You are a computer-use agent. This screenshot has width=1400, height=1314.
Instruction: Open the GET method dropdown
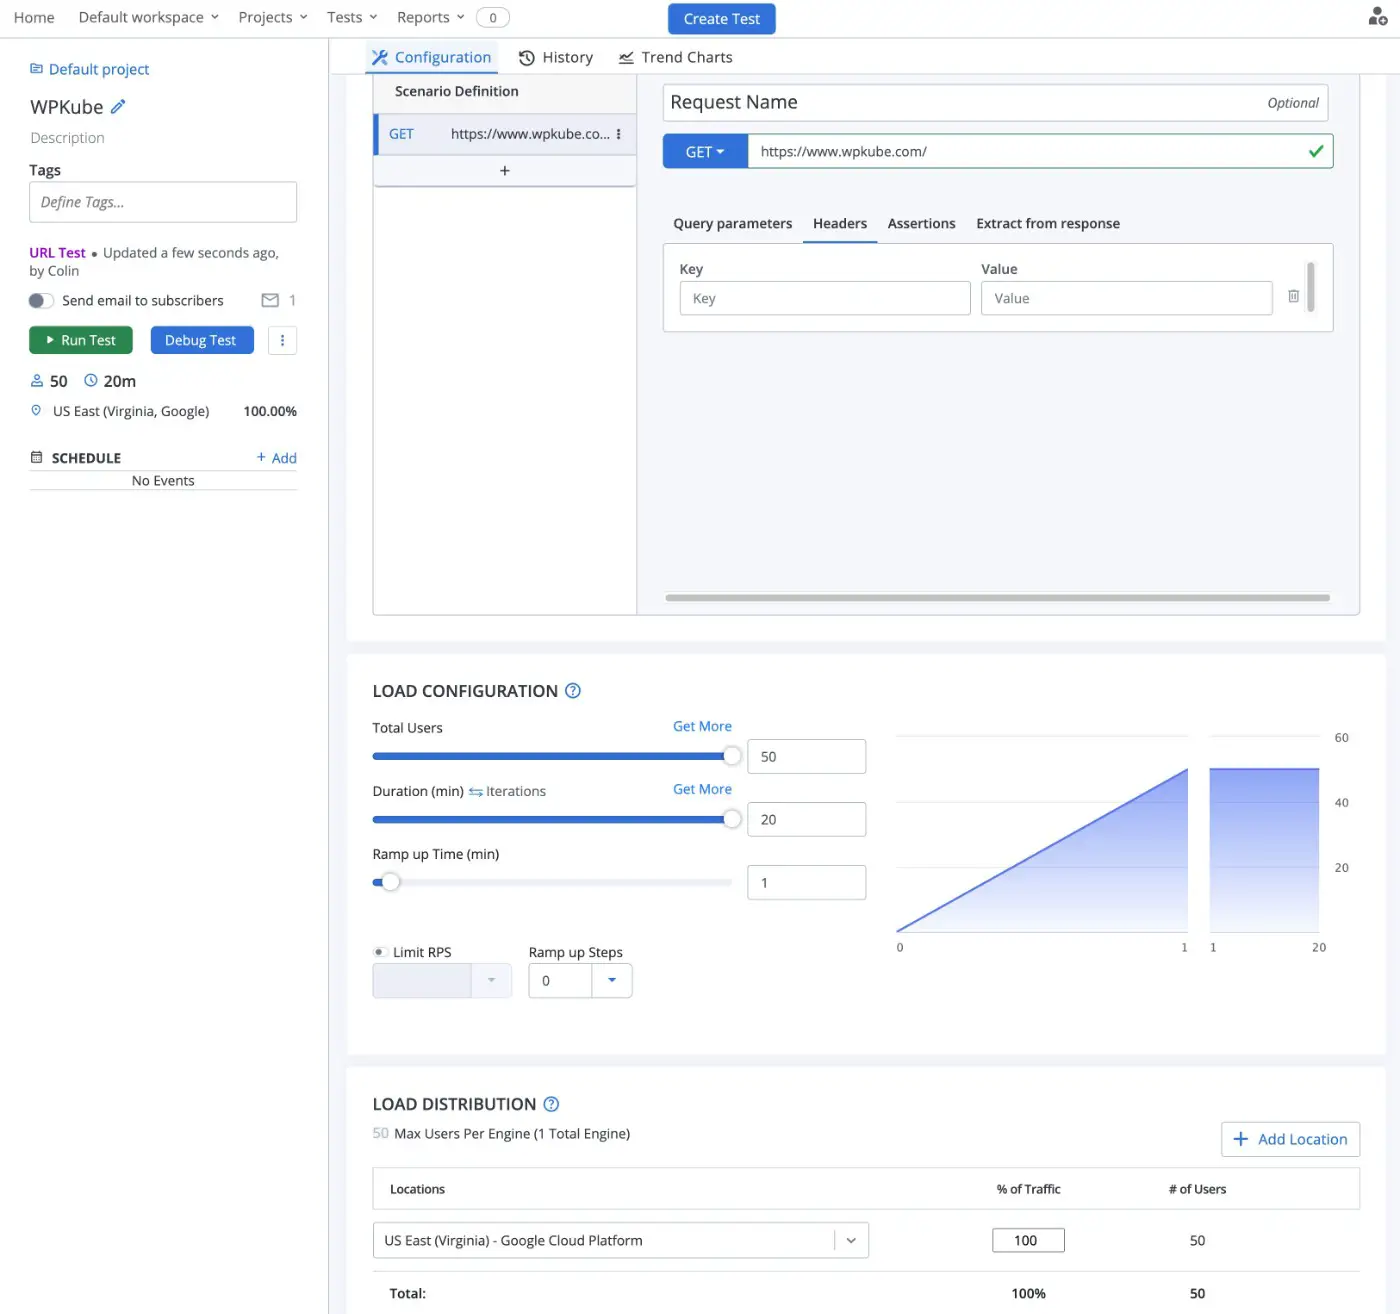coord(705,152)
